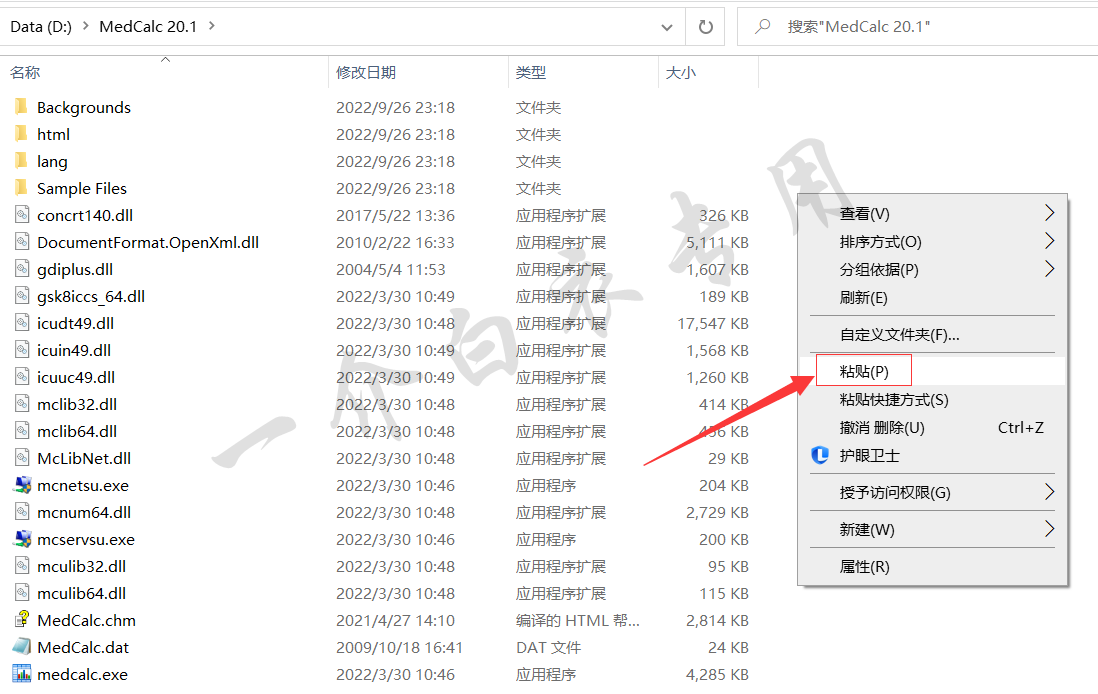1098x694 pixels.
Task: Click the icuin49.dll file icon
Action: point(22,349)
